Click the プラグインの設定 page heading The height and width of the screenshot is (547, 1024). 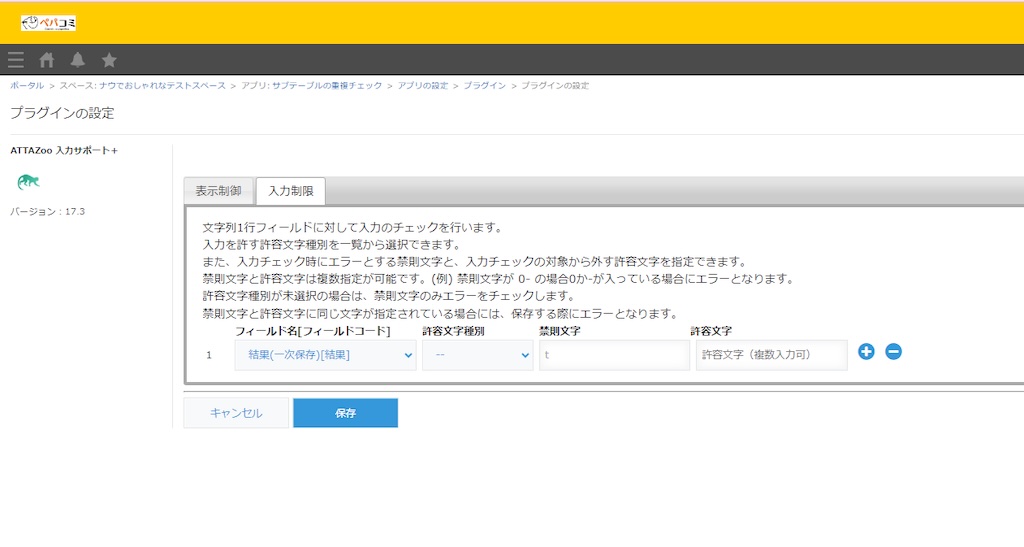[63, 113]
